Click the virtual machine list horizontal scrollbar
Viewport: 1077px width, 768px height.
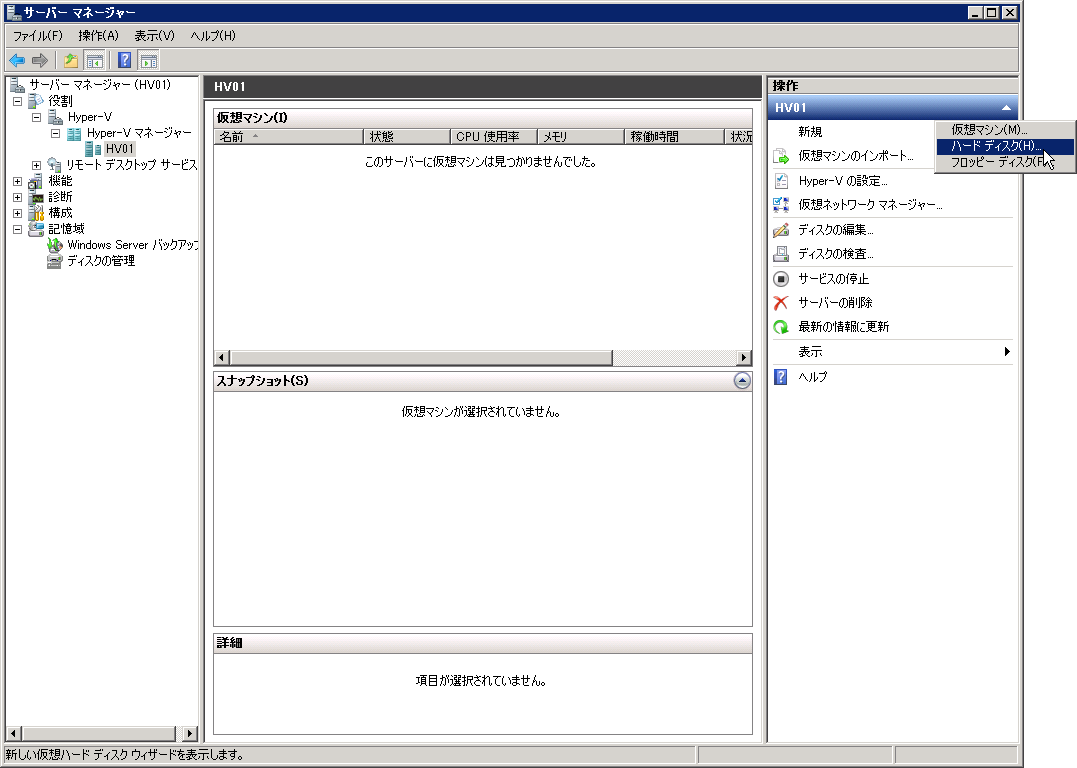pyautogui.click(x=420, y=358)
